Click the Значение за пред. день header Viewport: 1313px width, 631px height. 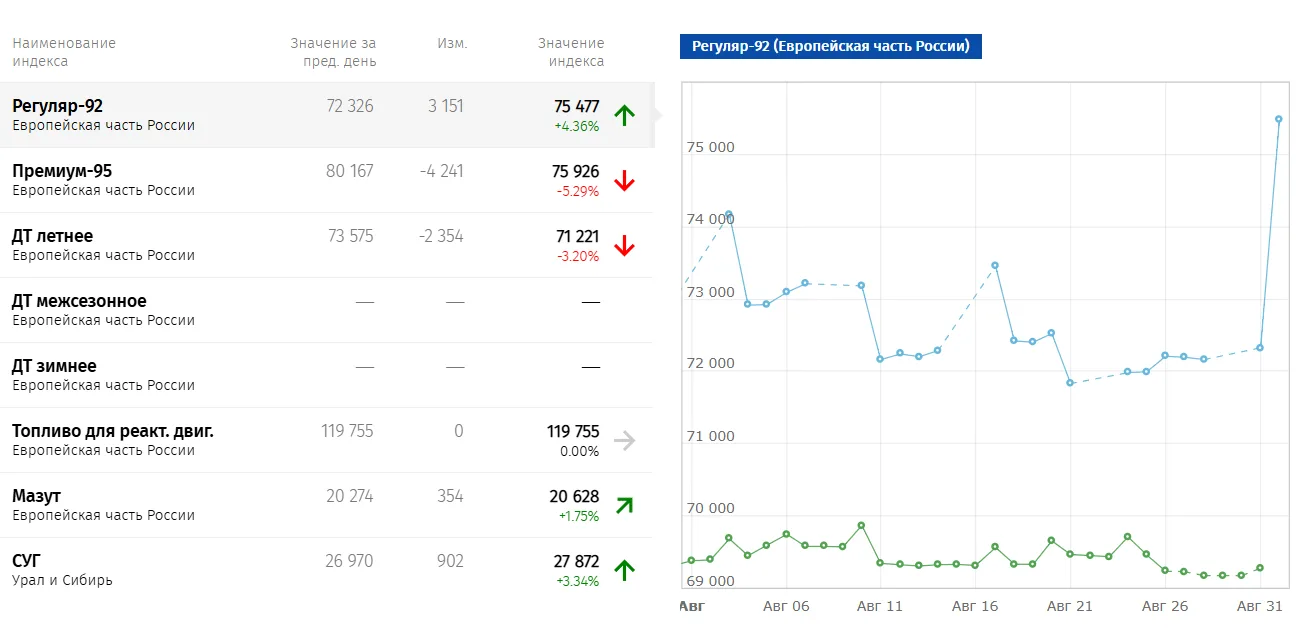pos(333,52)
